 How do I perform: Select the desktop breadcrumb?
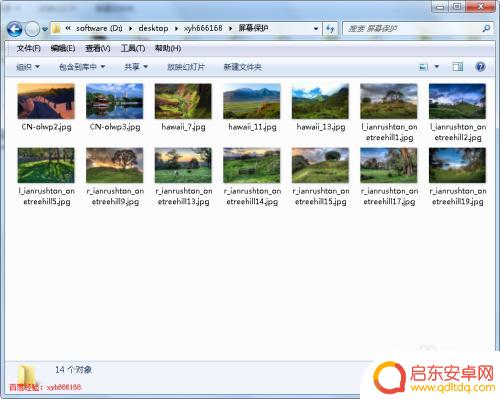[153, 28]
